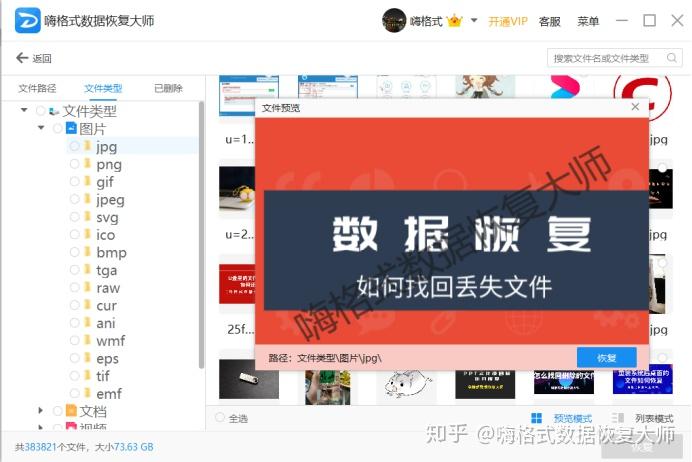
Task: Close the 文件预览 dialog
Action: (x=635, y=106)
